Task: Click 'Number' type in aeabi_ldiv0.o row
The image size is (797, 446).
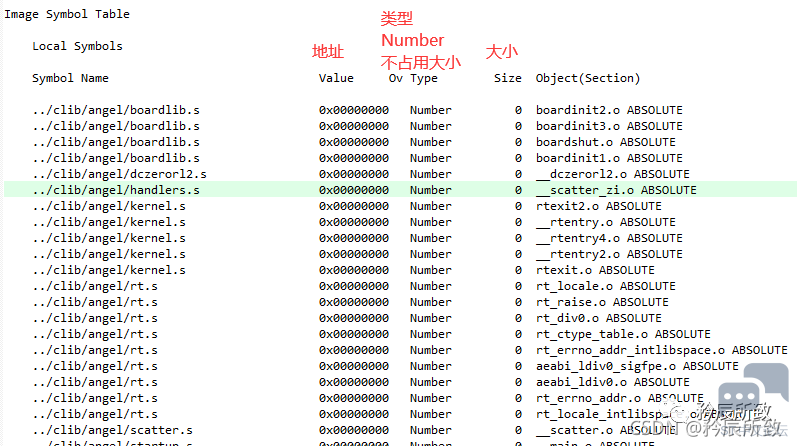Action: point(431,382)
